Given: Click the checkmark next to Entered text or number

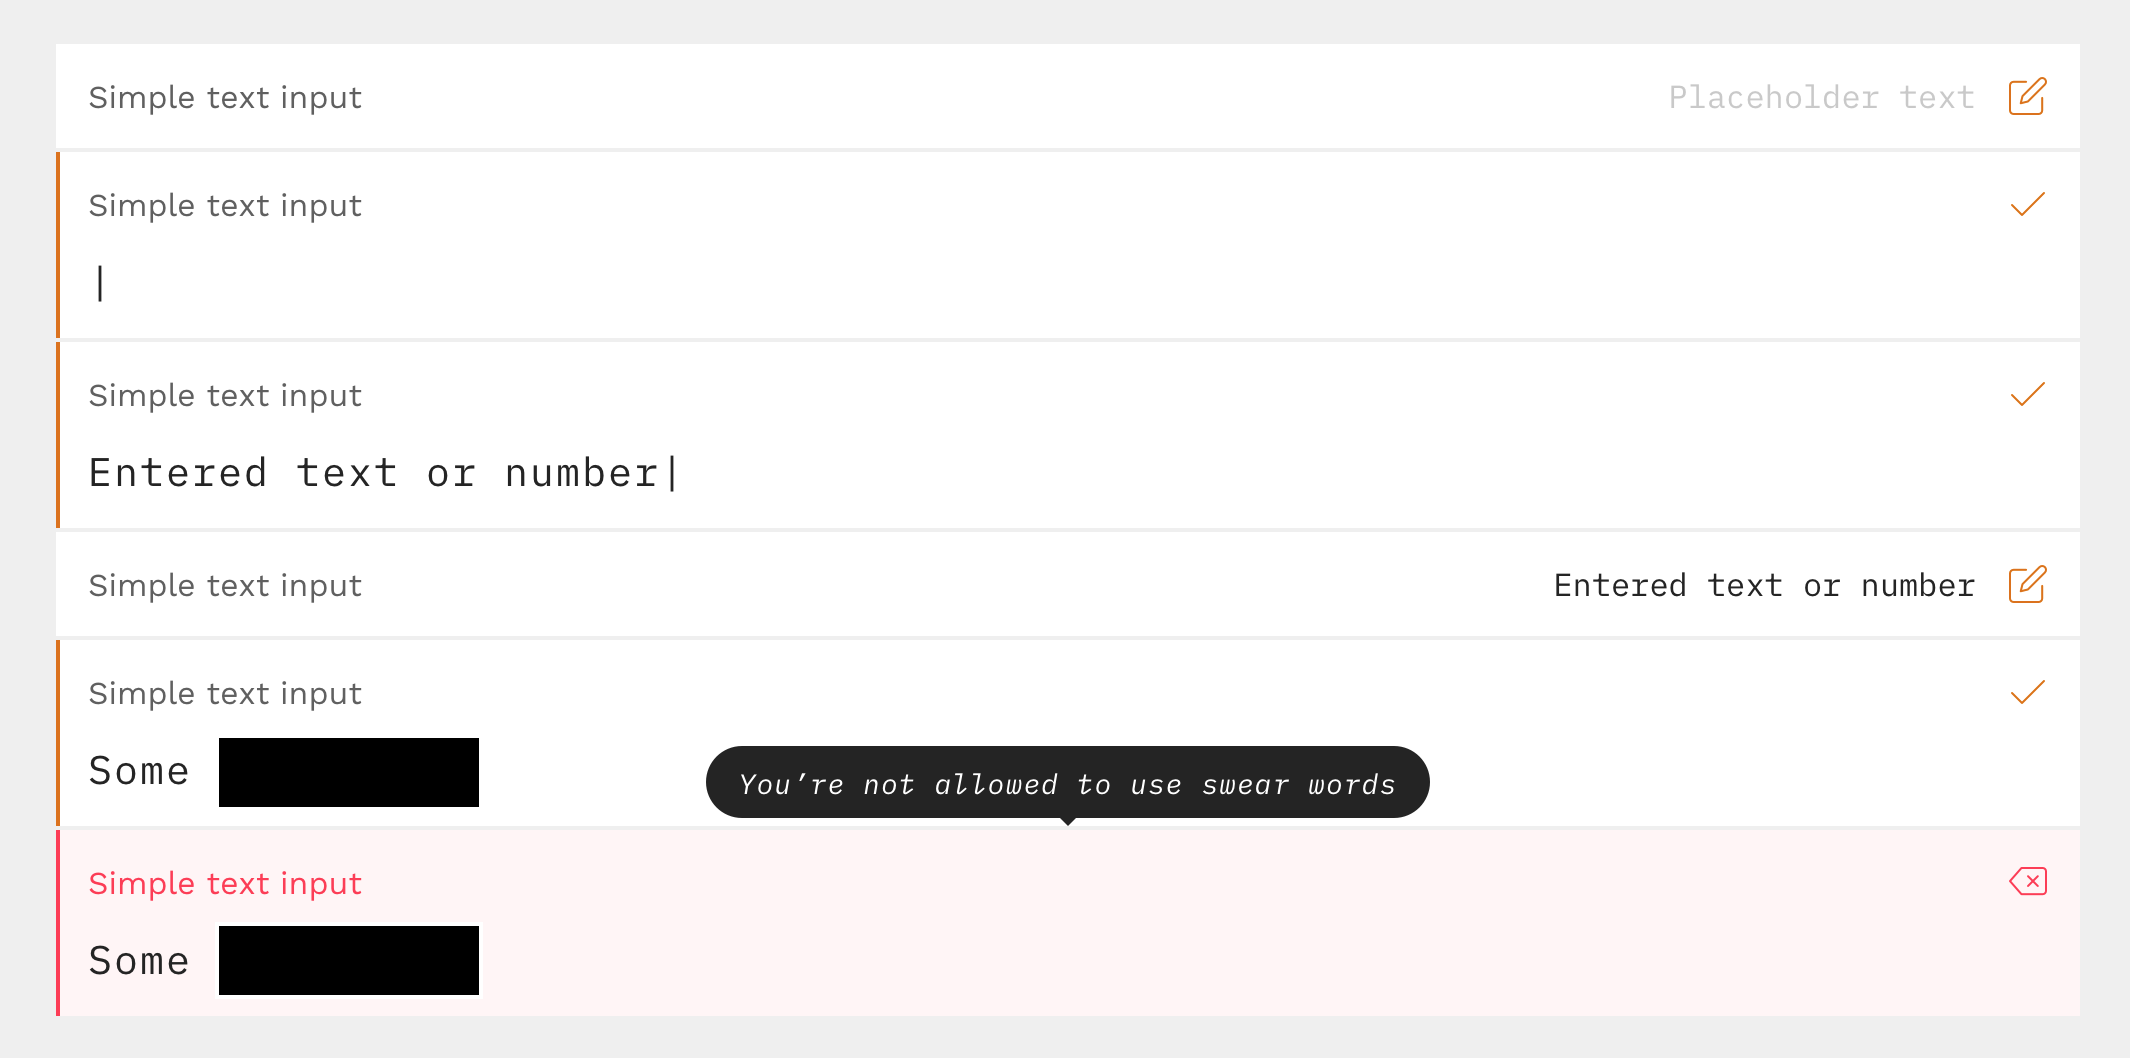Looking at the screenshot, I should [x=2026, y=394].
